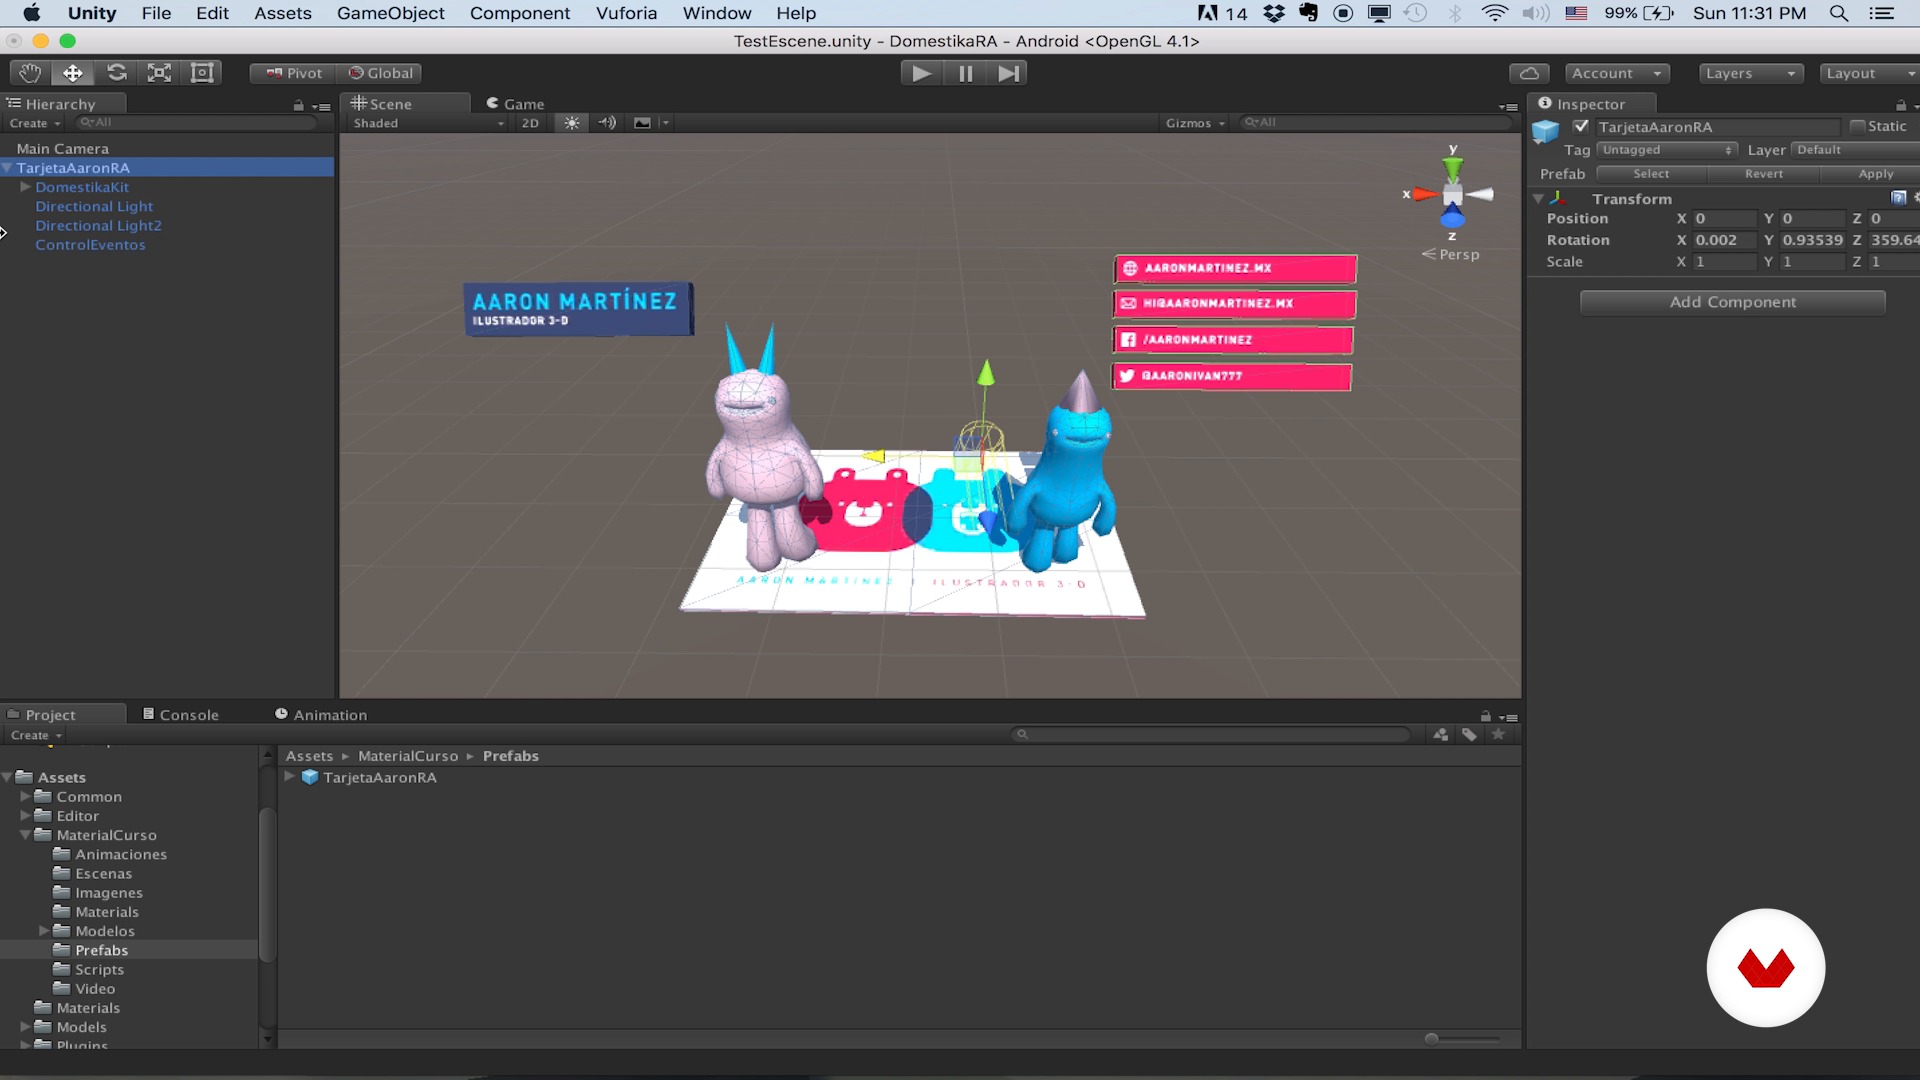Click the TarjetaAaronRA prefab cube icon in Inspector
Viewport: 1920px width, 1080px height.
pyautogui.click(x=1546, y=131)
